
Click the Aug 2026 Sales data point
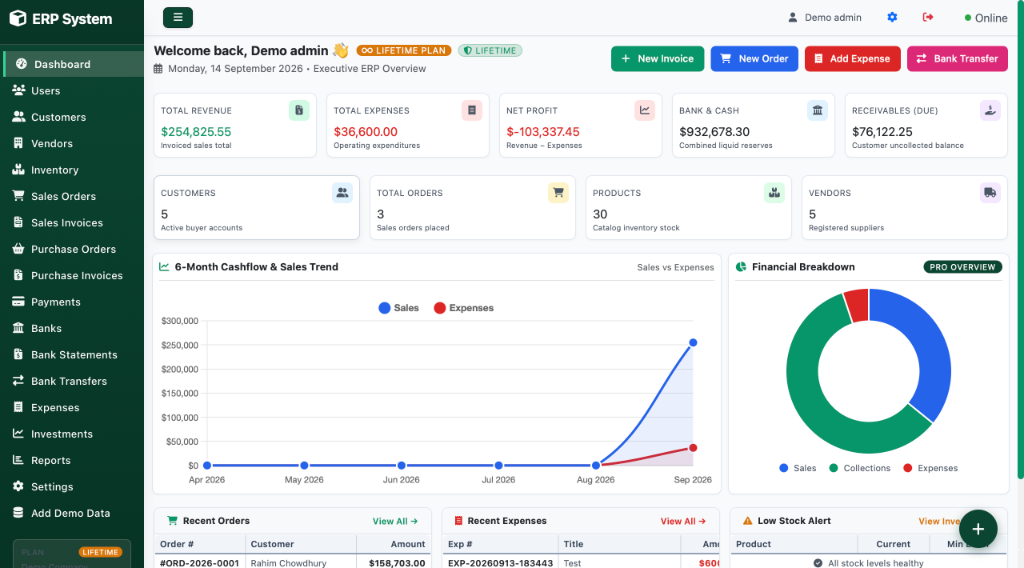tap(596, 465)
